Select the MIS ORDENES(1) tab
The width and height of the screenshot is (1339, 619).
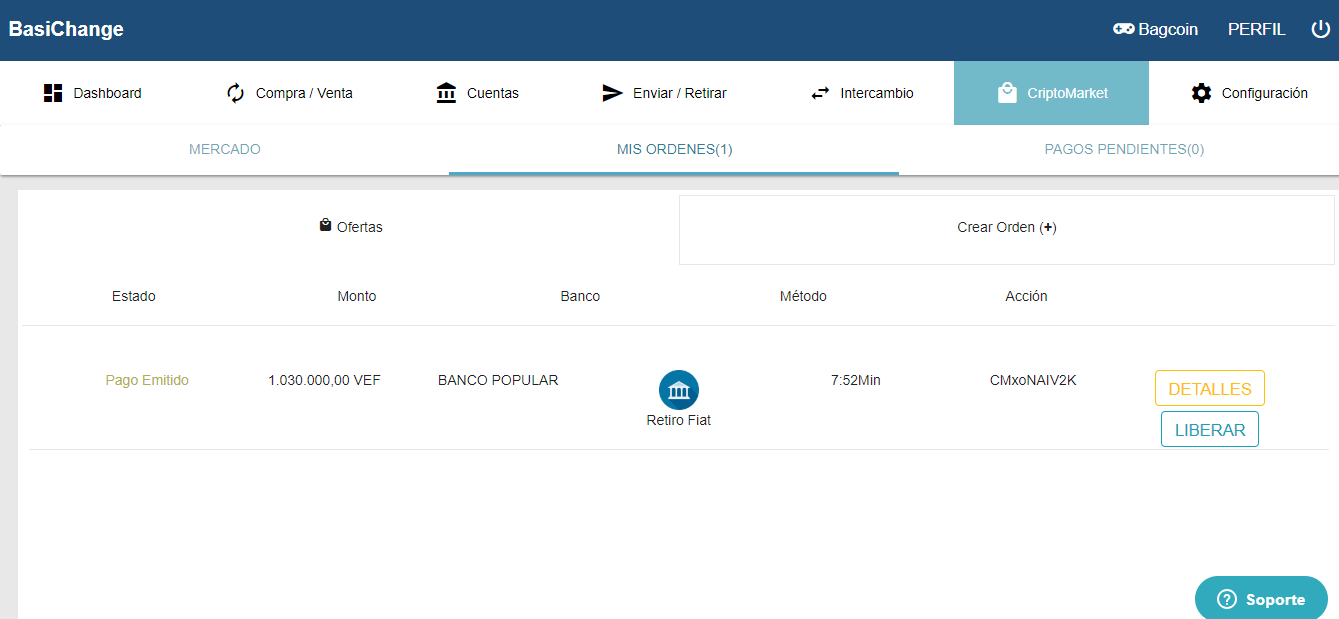[674, 150]
